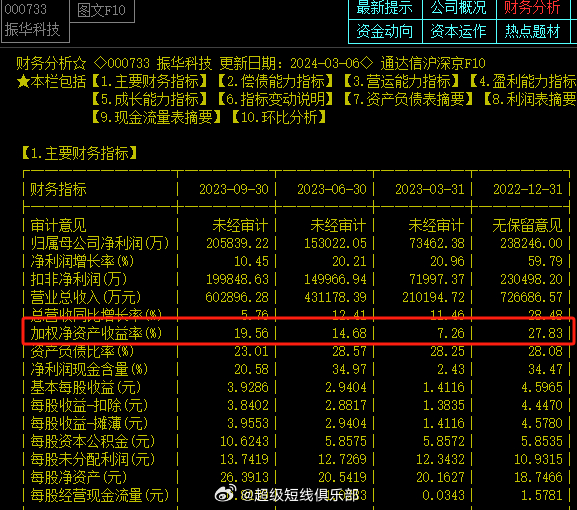The width and height of the screenshot is (577, 510).
Task: Click the 每股收益-扣除(元) row label
Action: (x=89, y=405)
